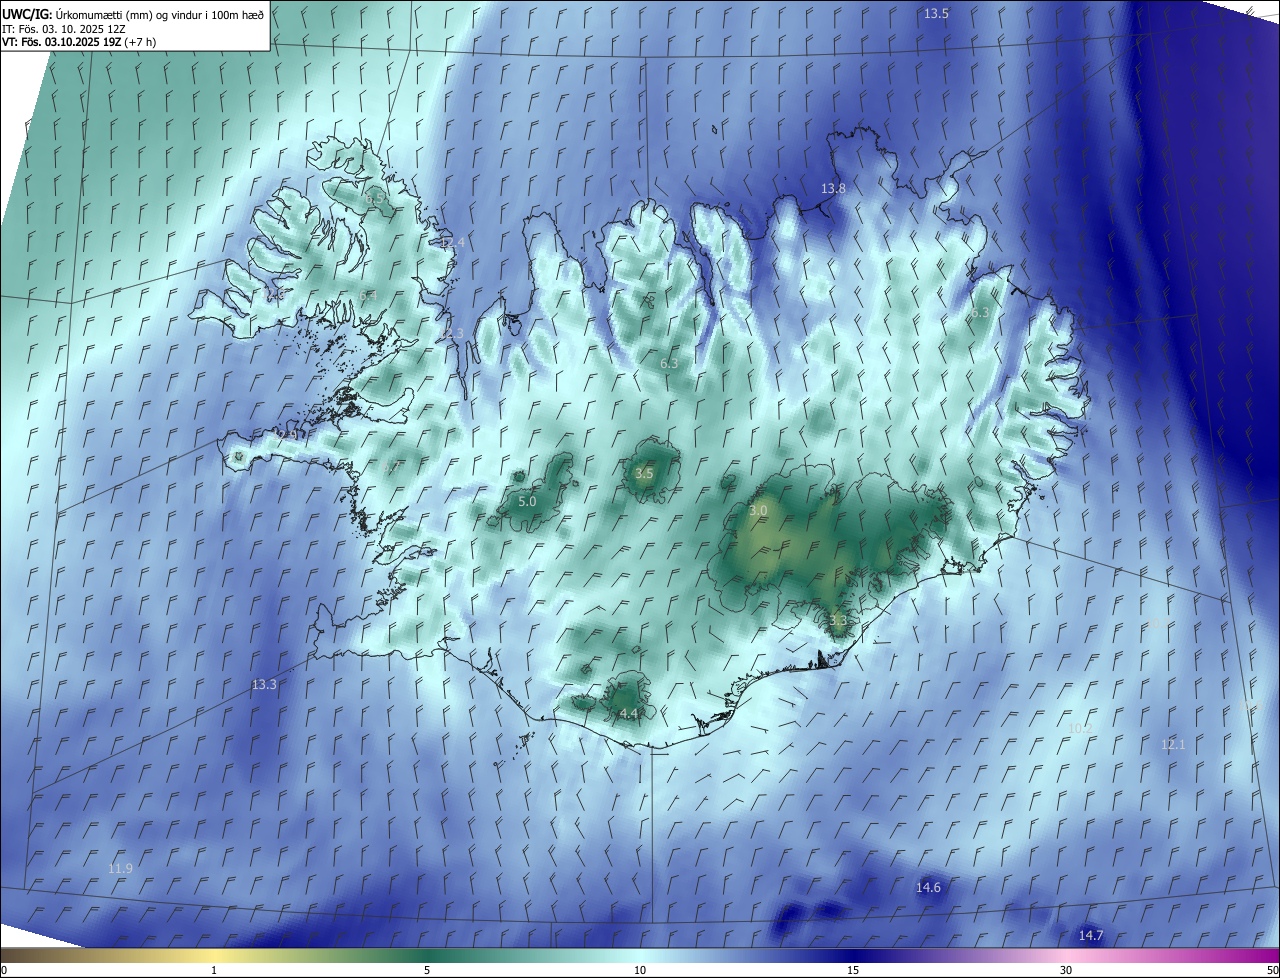The image size is (1280, 978).
Task: Click the 'VT: Fös. 03.10.2025 19Z (+7 h)' line
Action: click(x=79, y=42)
